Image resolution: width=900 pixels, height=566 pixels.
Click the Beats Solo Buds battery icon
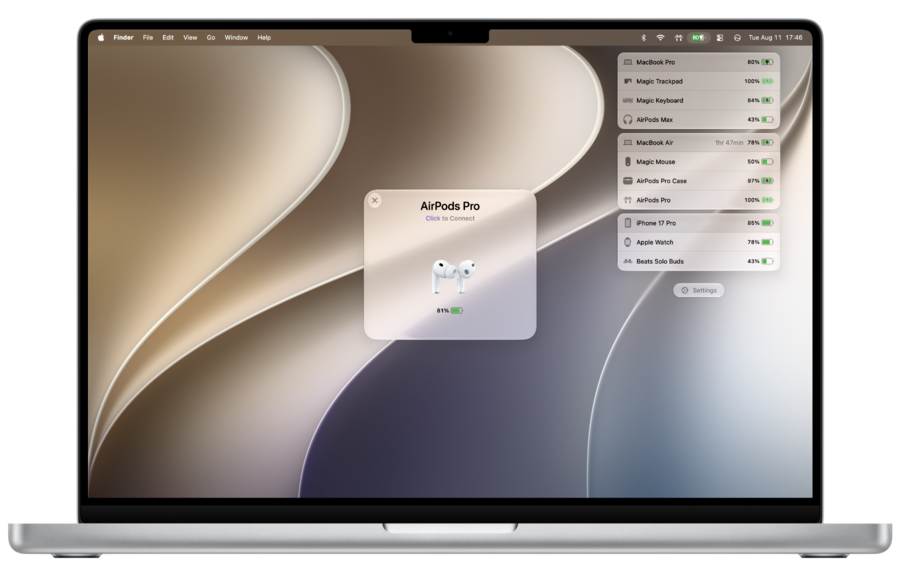click(767, 261)
